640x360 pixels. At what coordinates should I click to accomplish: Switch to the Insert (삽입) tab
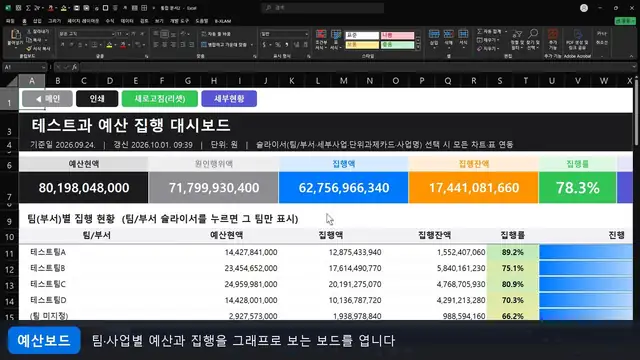(x=37, y=21)
